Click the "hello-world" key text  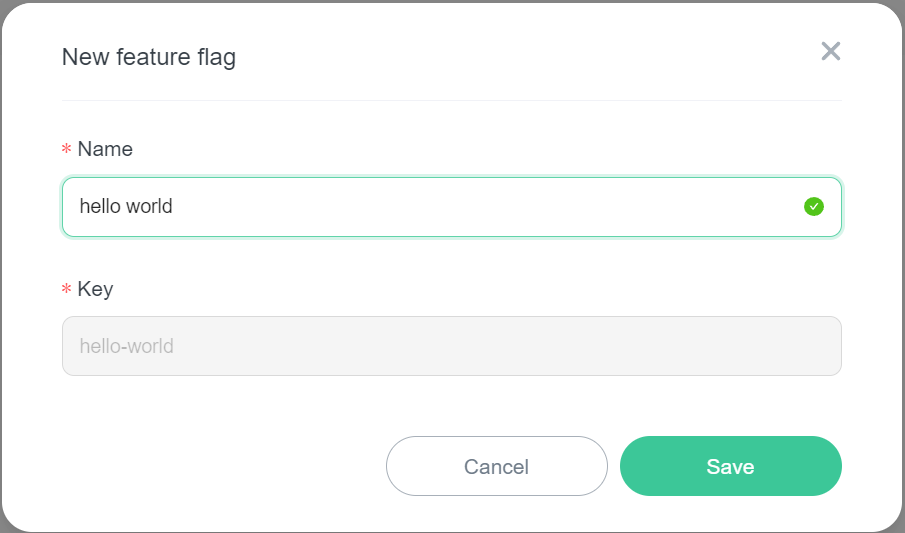click(x=126, y=346)
